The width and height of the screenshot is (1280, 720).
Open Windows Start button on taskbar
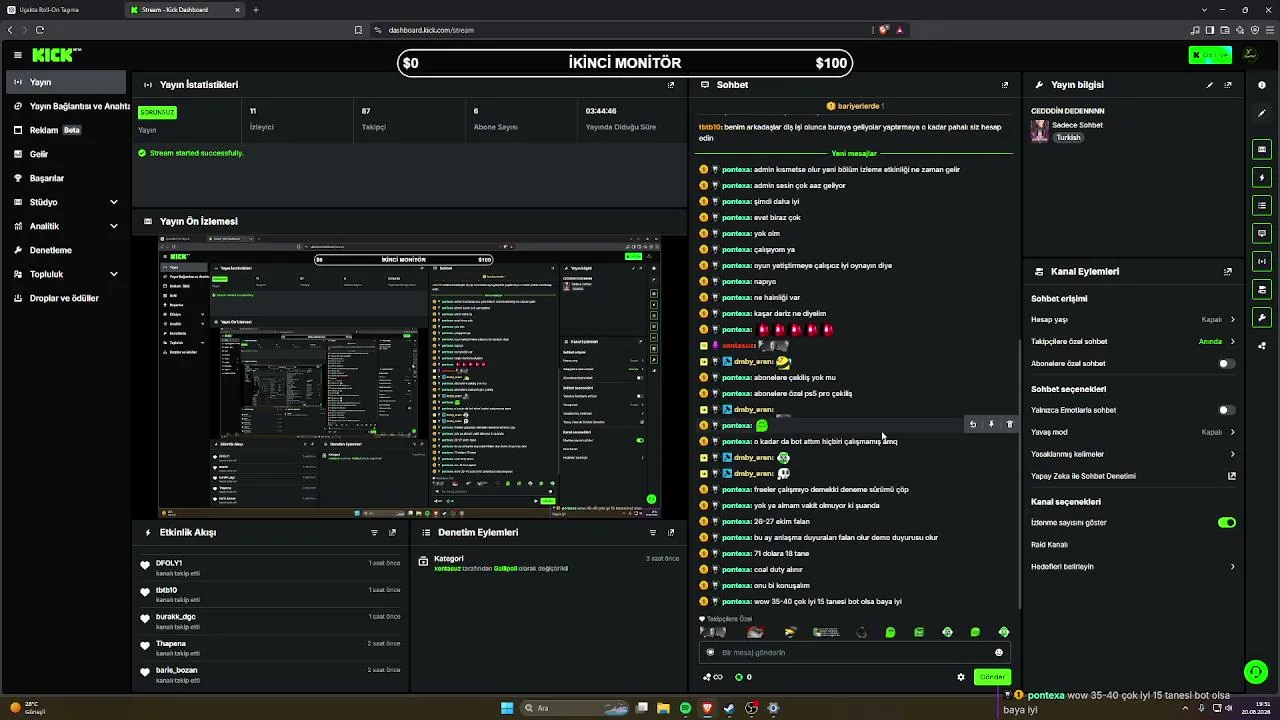tap(507, 708)
